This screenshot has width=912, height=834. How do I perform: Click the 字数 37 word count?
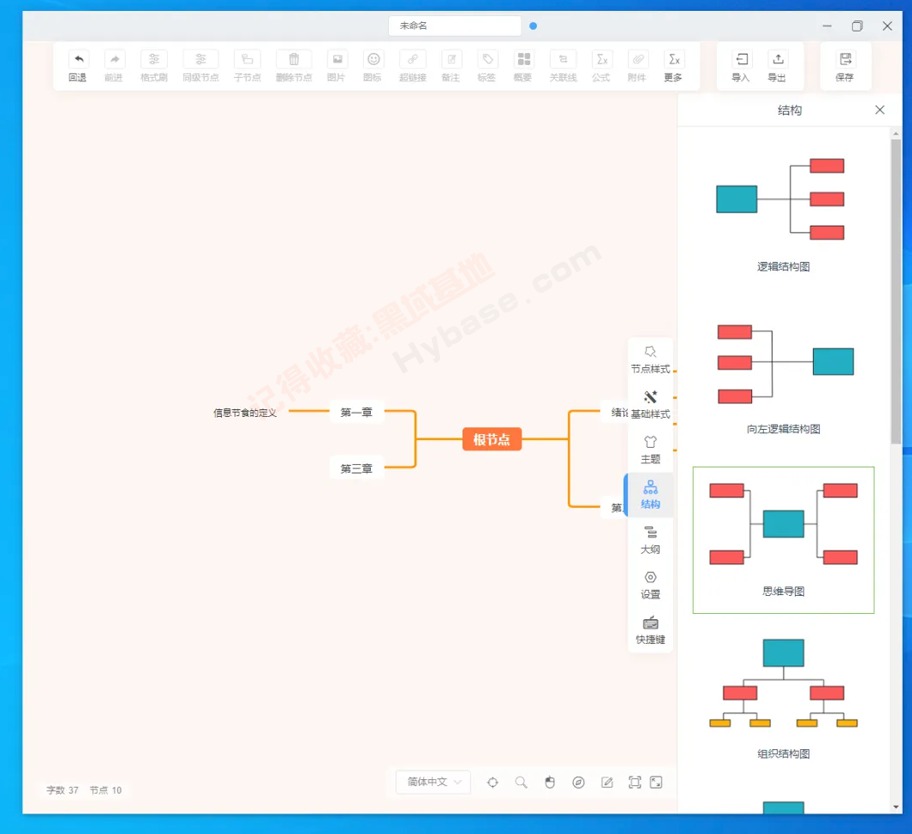tap(62, 790)
